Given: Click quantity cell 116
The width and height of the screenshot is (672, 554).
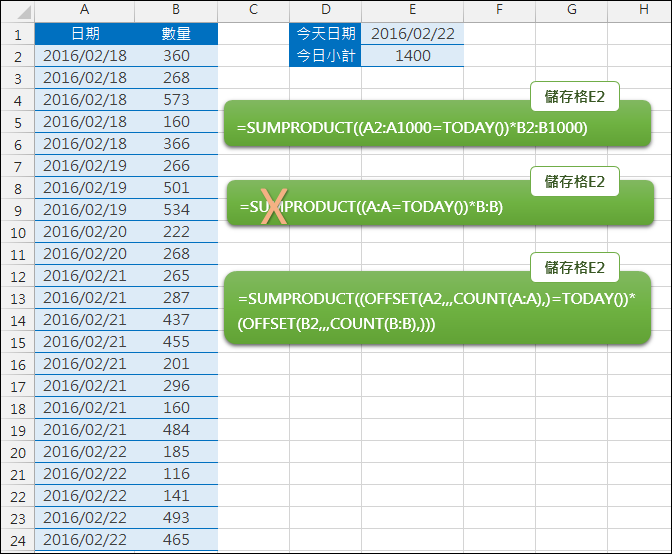Looking at the screenshot, I should [x=176, y=473].
